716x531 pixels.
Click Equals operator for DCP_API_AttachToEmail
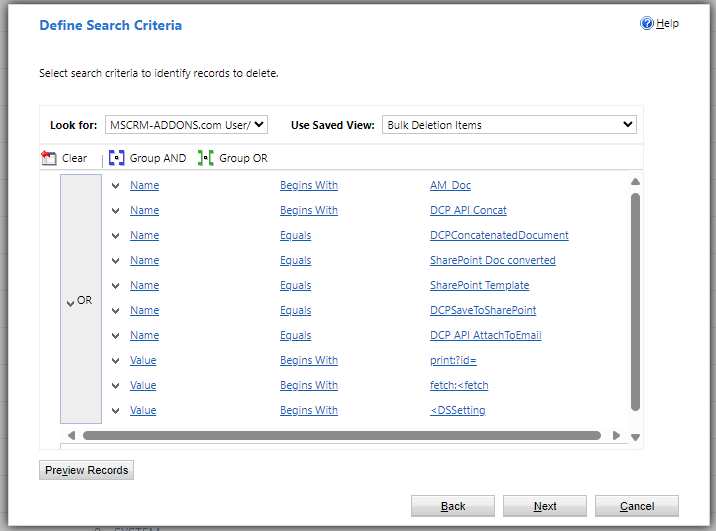coord(295,336)
